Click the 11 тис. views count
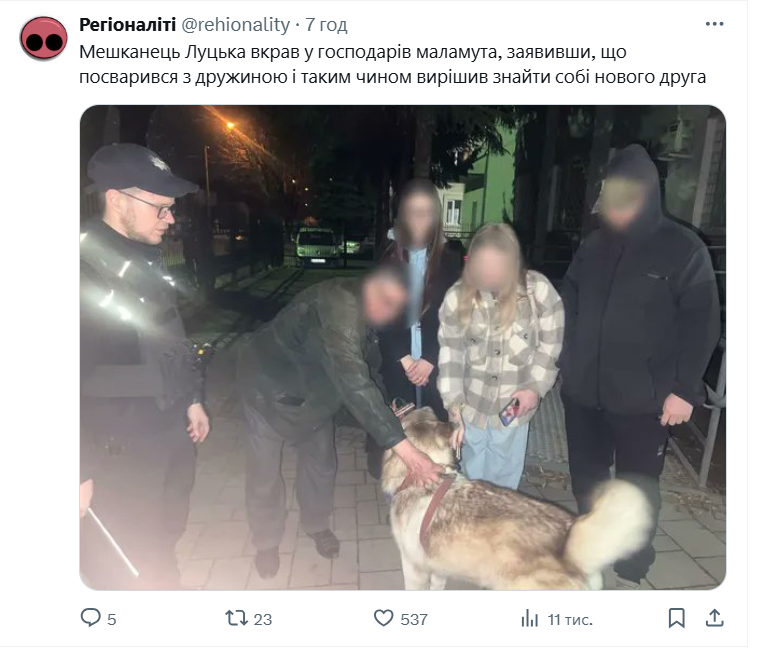Viewport: 779px width, 648px height. click(570, 619)
